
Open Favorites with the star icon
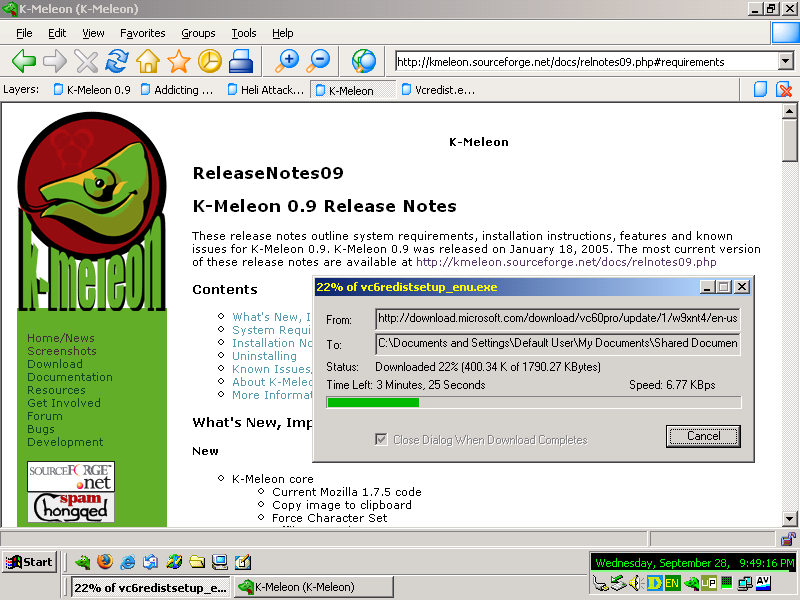pyautogui.click(x=179, y=62)
